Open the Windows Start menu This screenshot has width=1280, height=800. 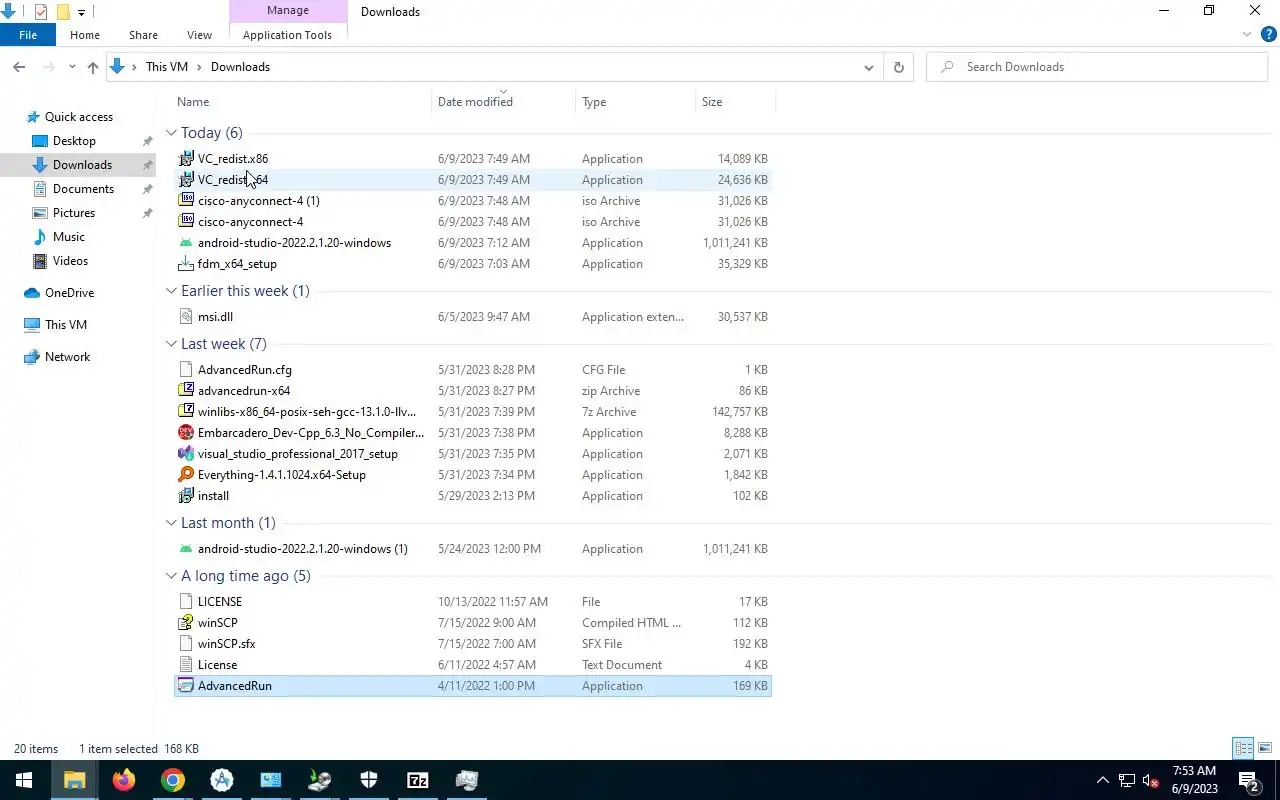[24, 780]
